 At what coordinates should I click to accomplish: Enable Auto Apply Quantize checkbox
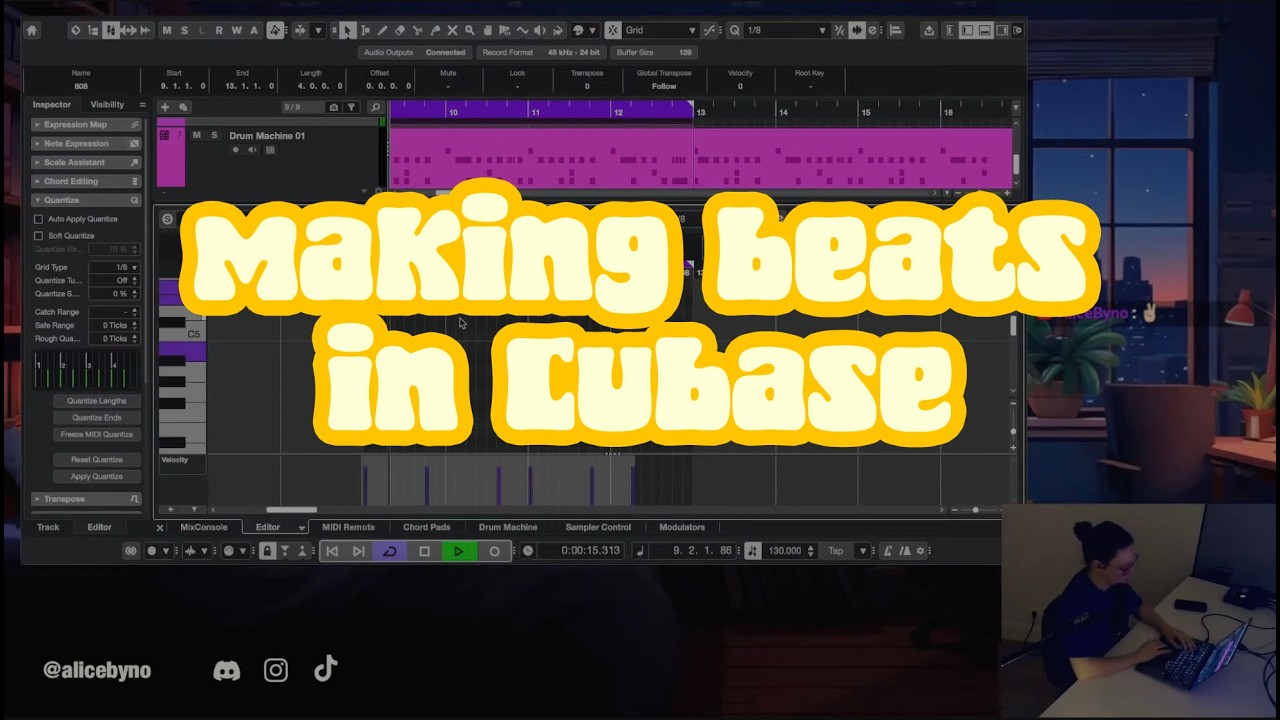pos(39,219)
